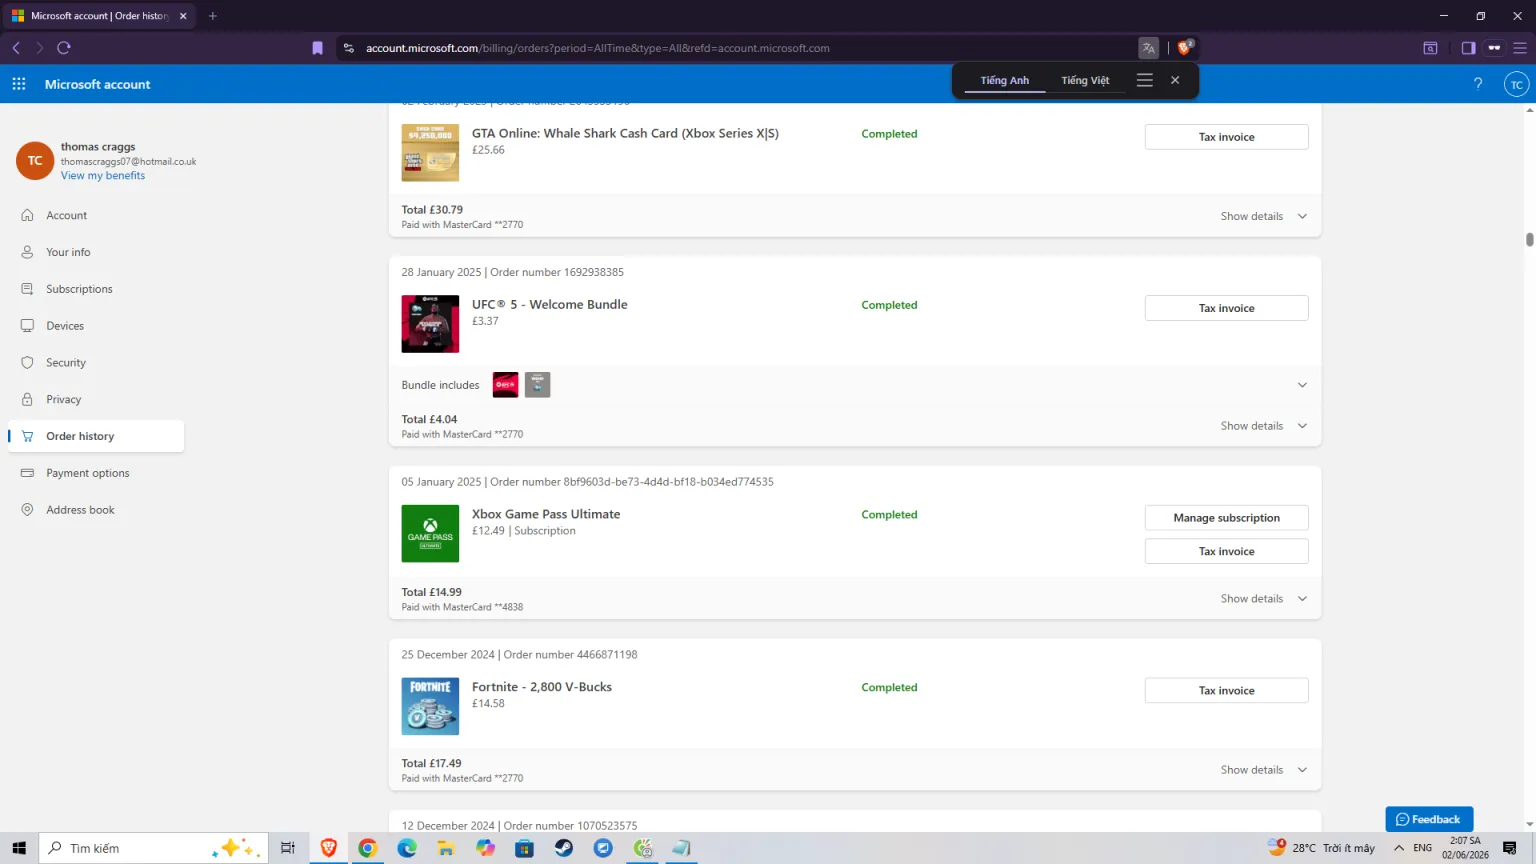Viewport: 1536px width, 864px height.
Task: Click the Tìm kiếm taskbar search box
Action: [x=154, y=848]
